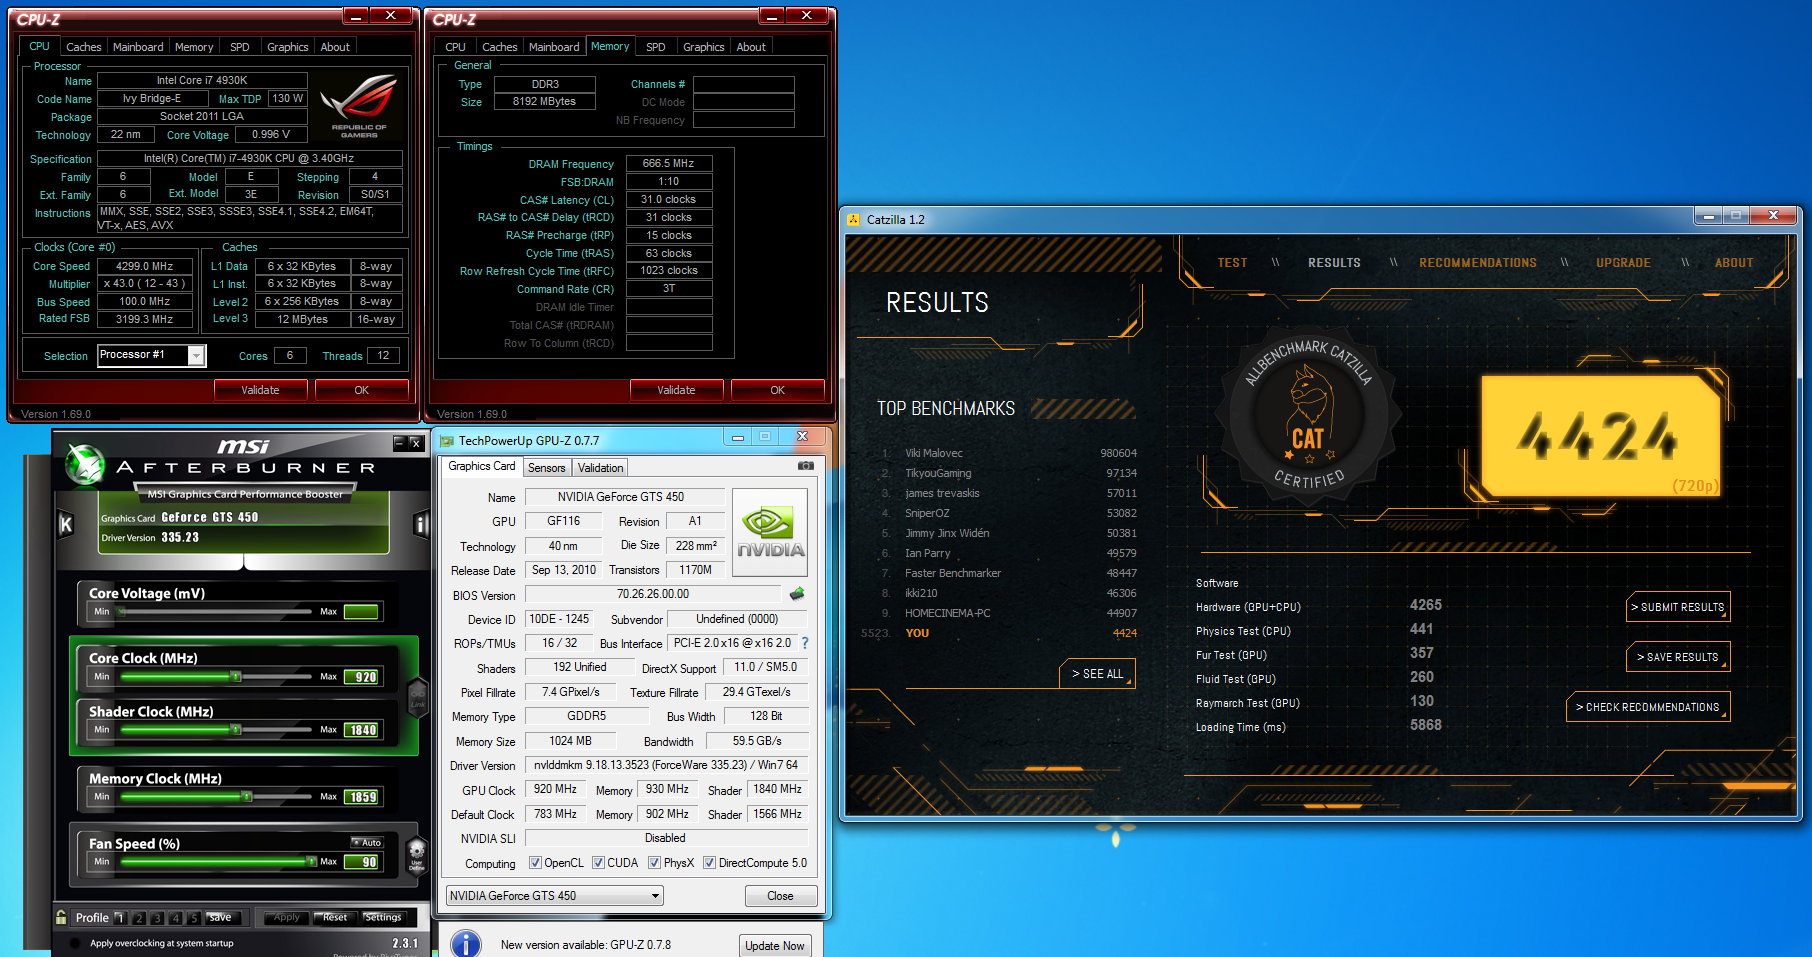This screenshot has height=957, width=1812.
Task: Toggle the OpenCL checkbox in GPU-Z
Action: (x=535, y=863)
